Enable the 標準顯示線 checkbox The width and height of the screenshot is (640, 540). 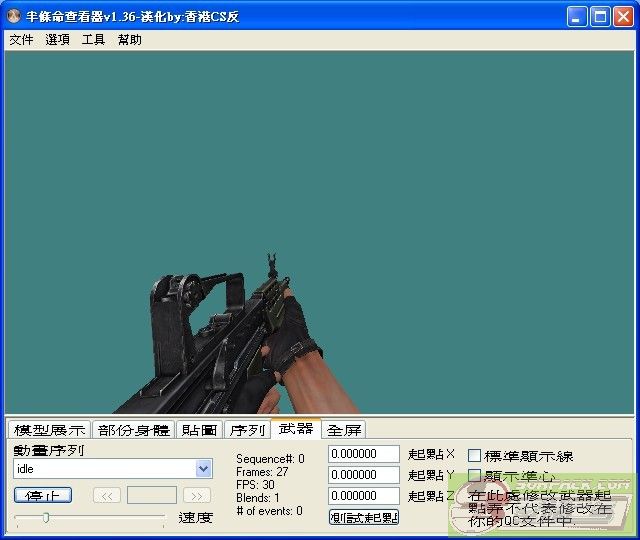click(474, 456)
